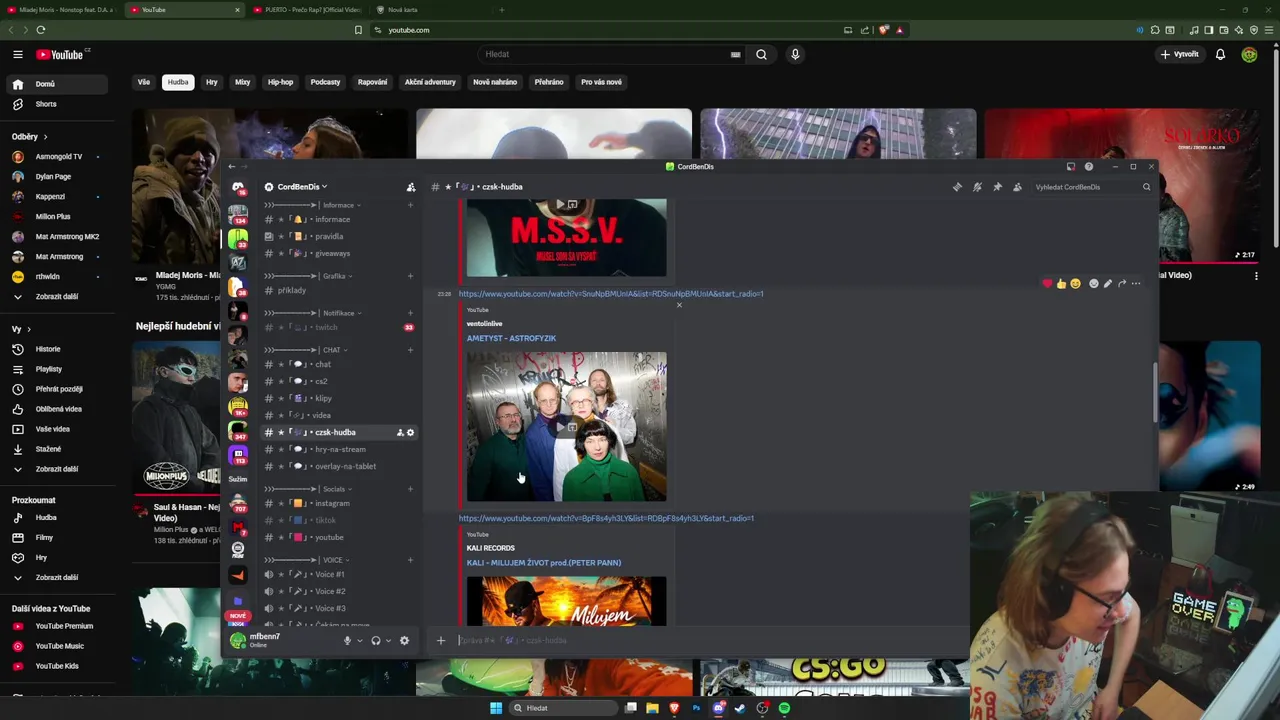Select the Vše filter chip

pyautogui.click(x=144, y=82)
